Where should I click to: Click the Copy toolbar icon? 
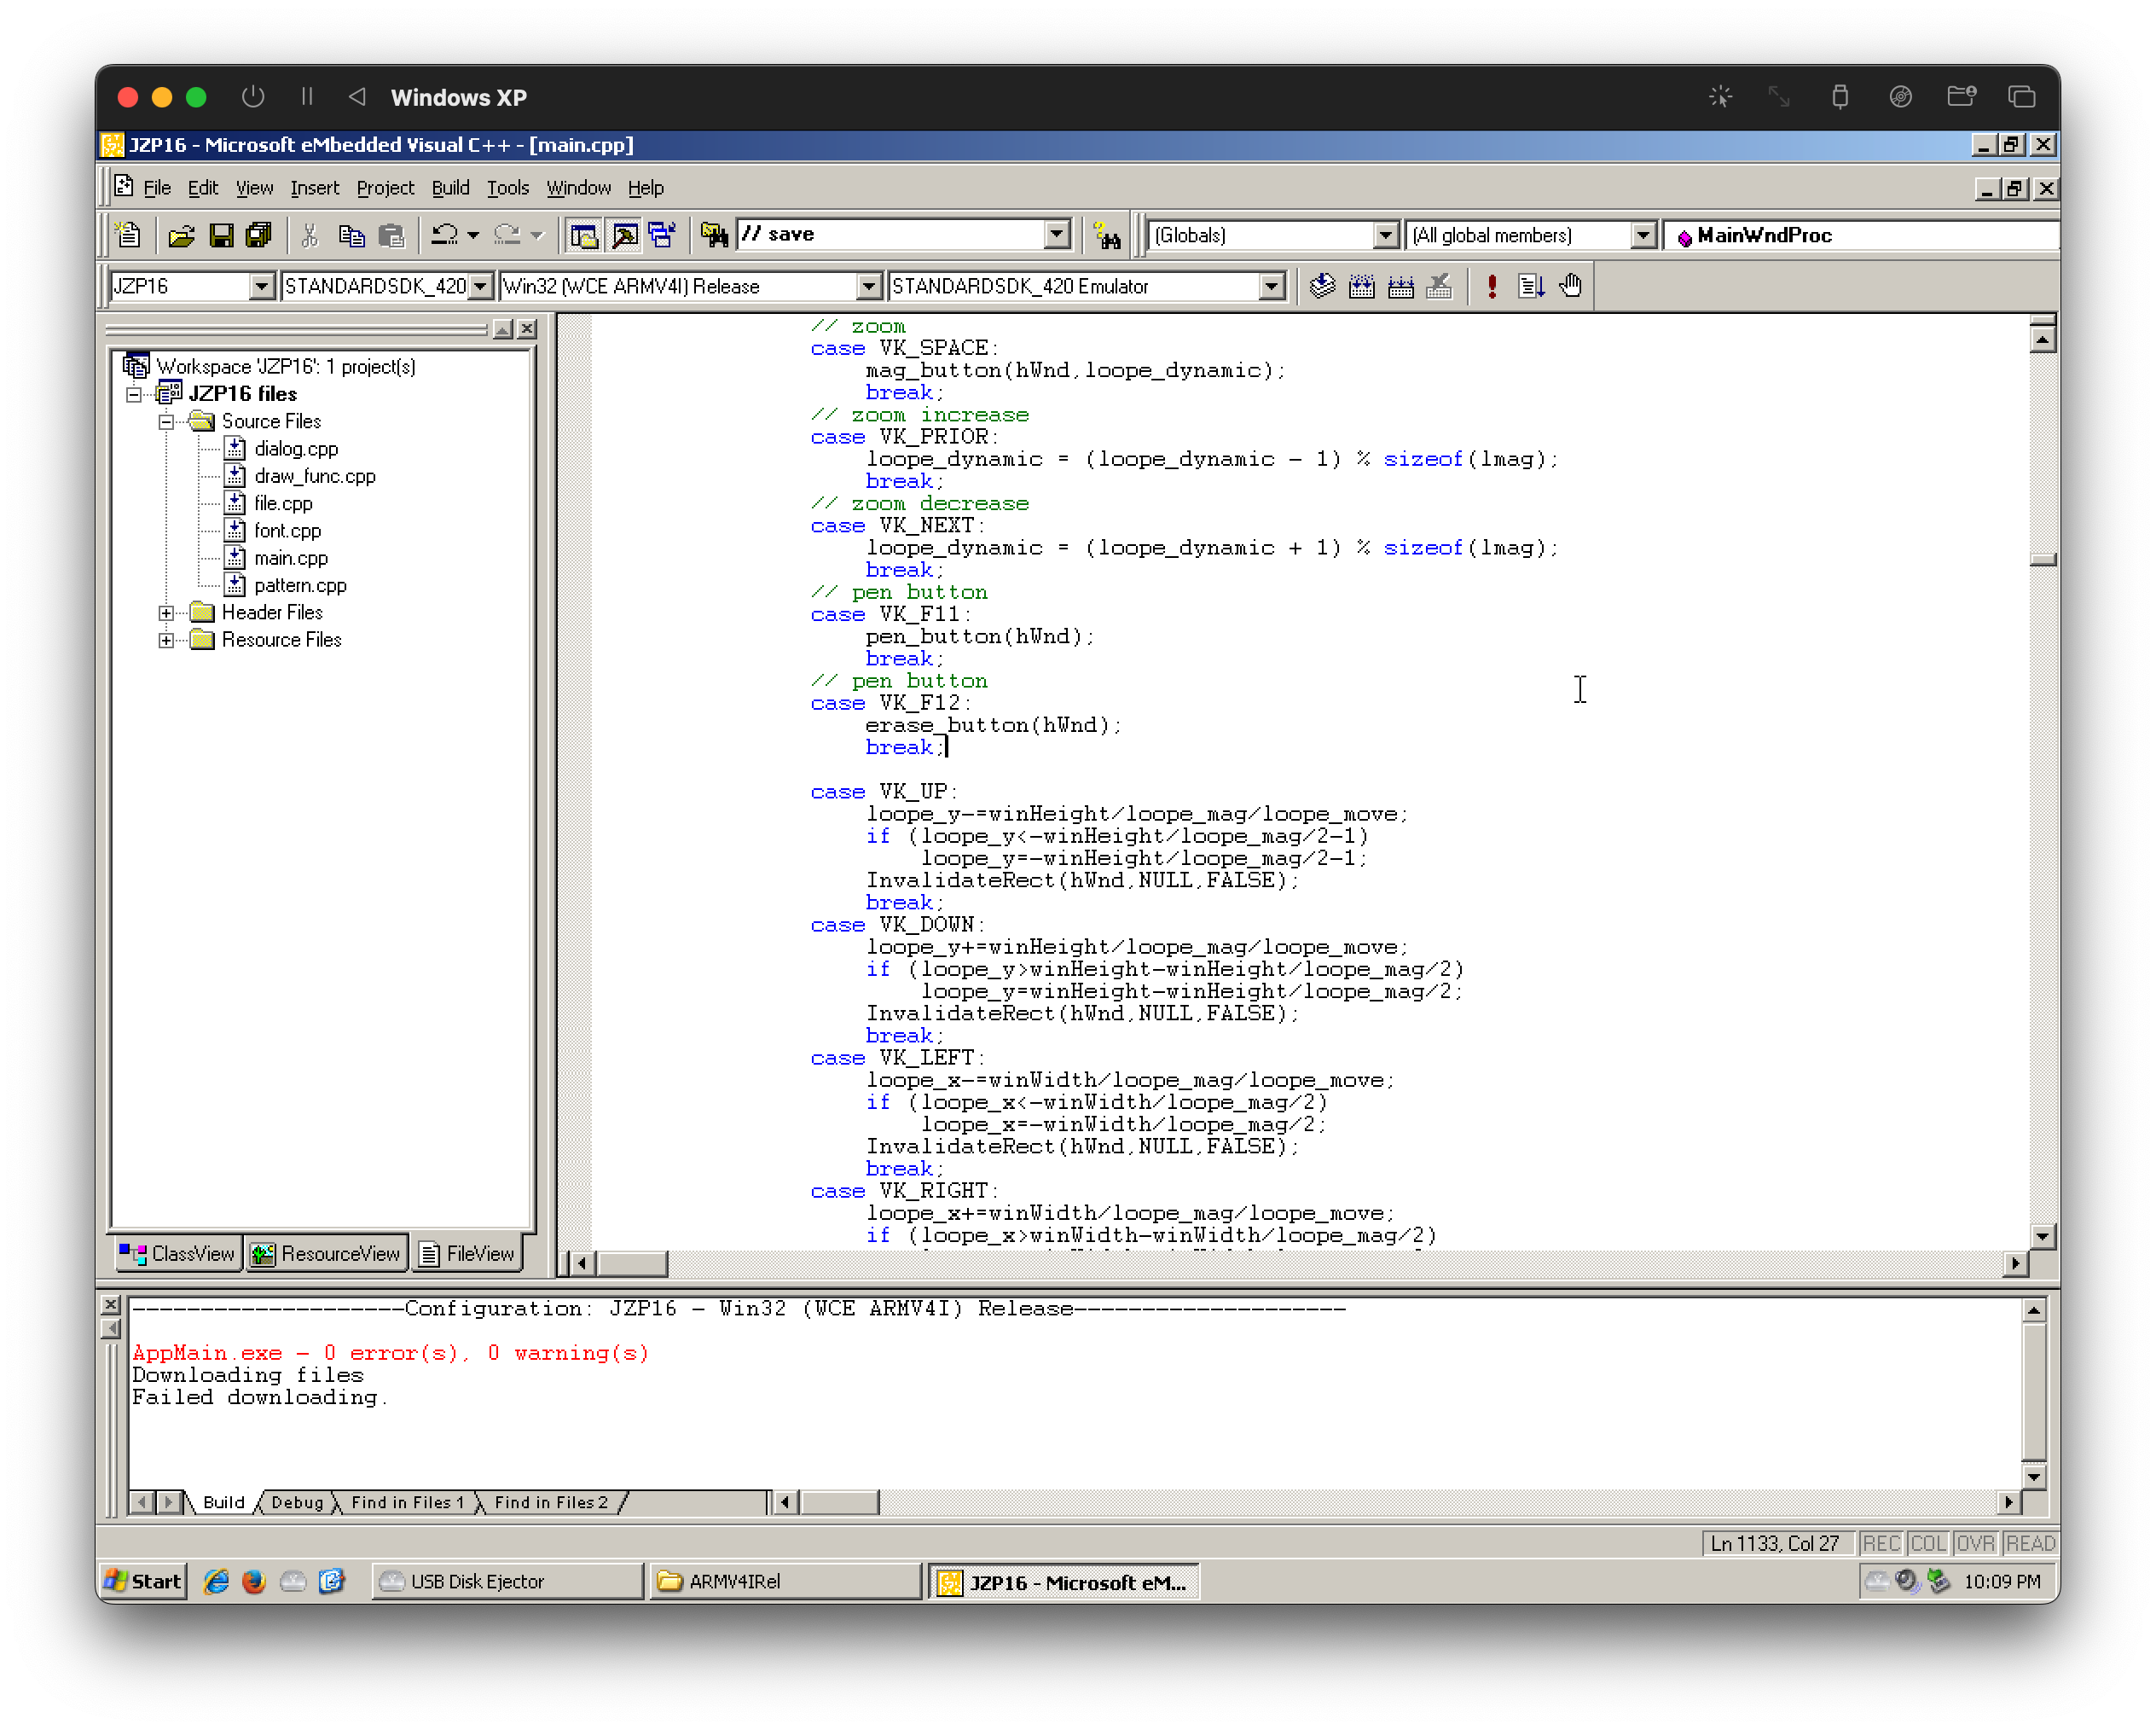click(351, 235)
